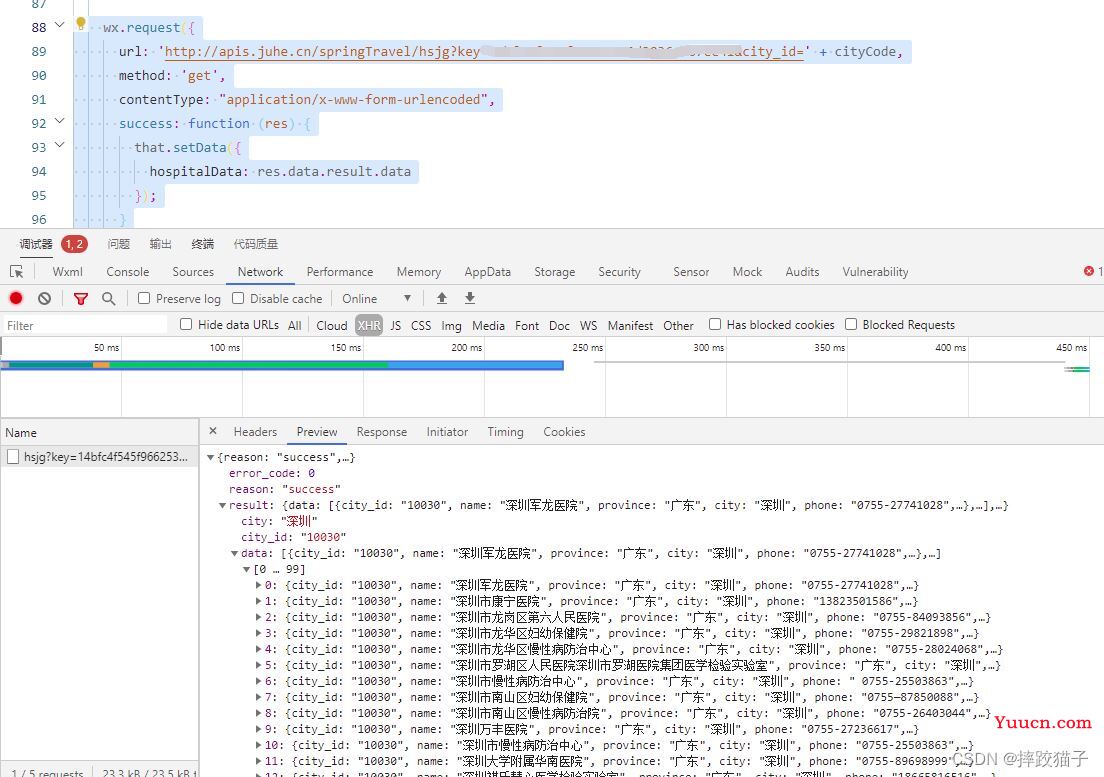Click the export HAR download icon

point(470,298)
